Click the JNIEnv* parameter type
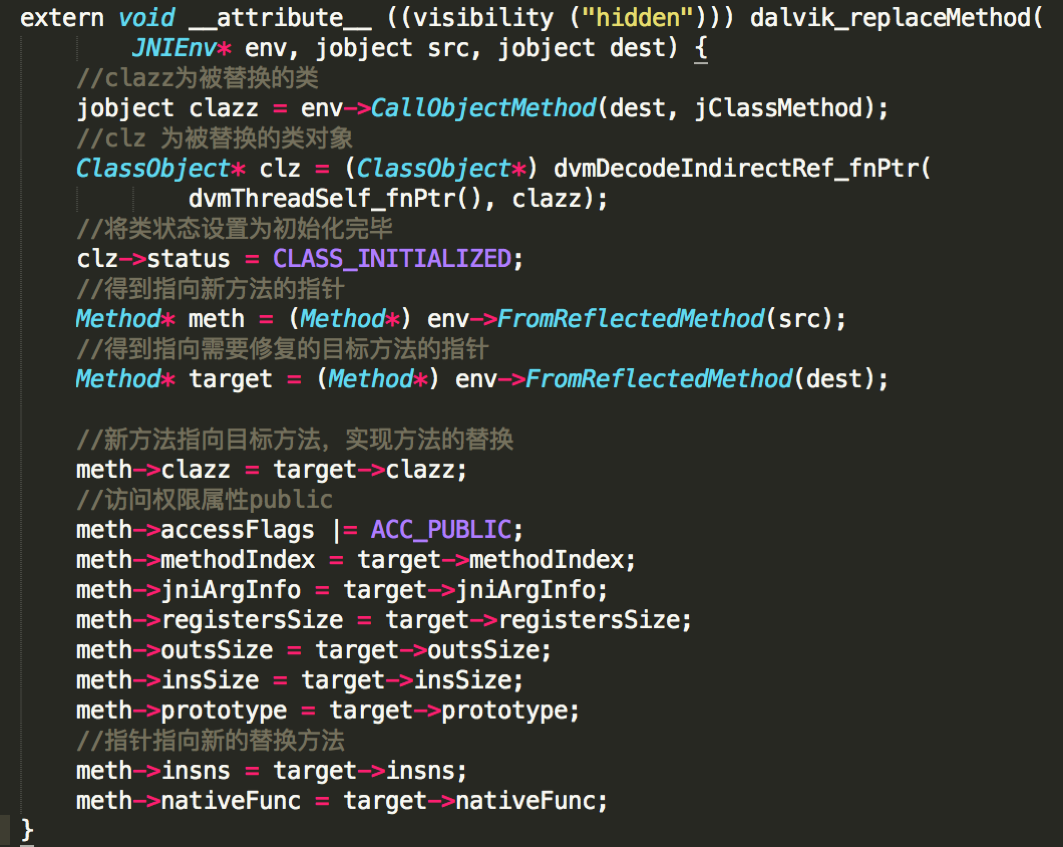Image resolution: width=1063 pixels, height=847 pixels. [x=182, y=48]
